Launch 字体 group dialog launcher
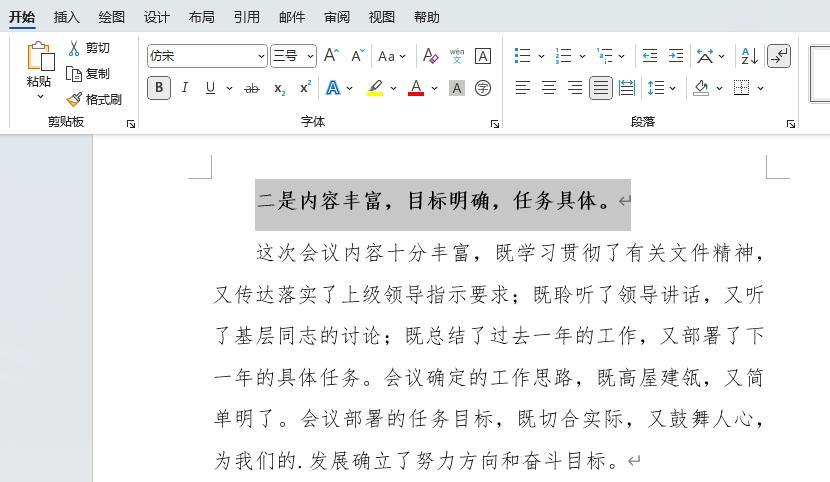The width and height of the screenshot is (830, 482). pos(495,124)
